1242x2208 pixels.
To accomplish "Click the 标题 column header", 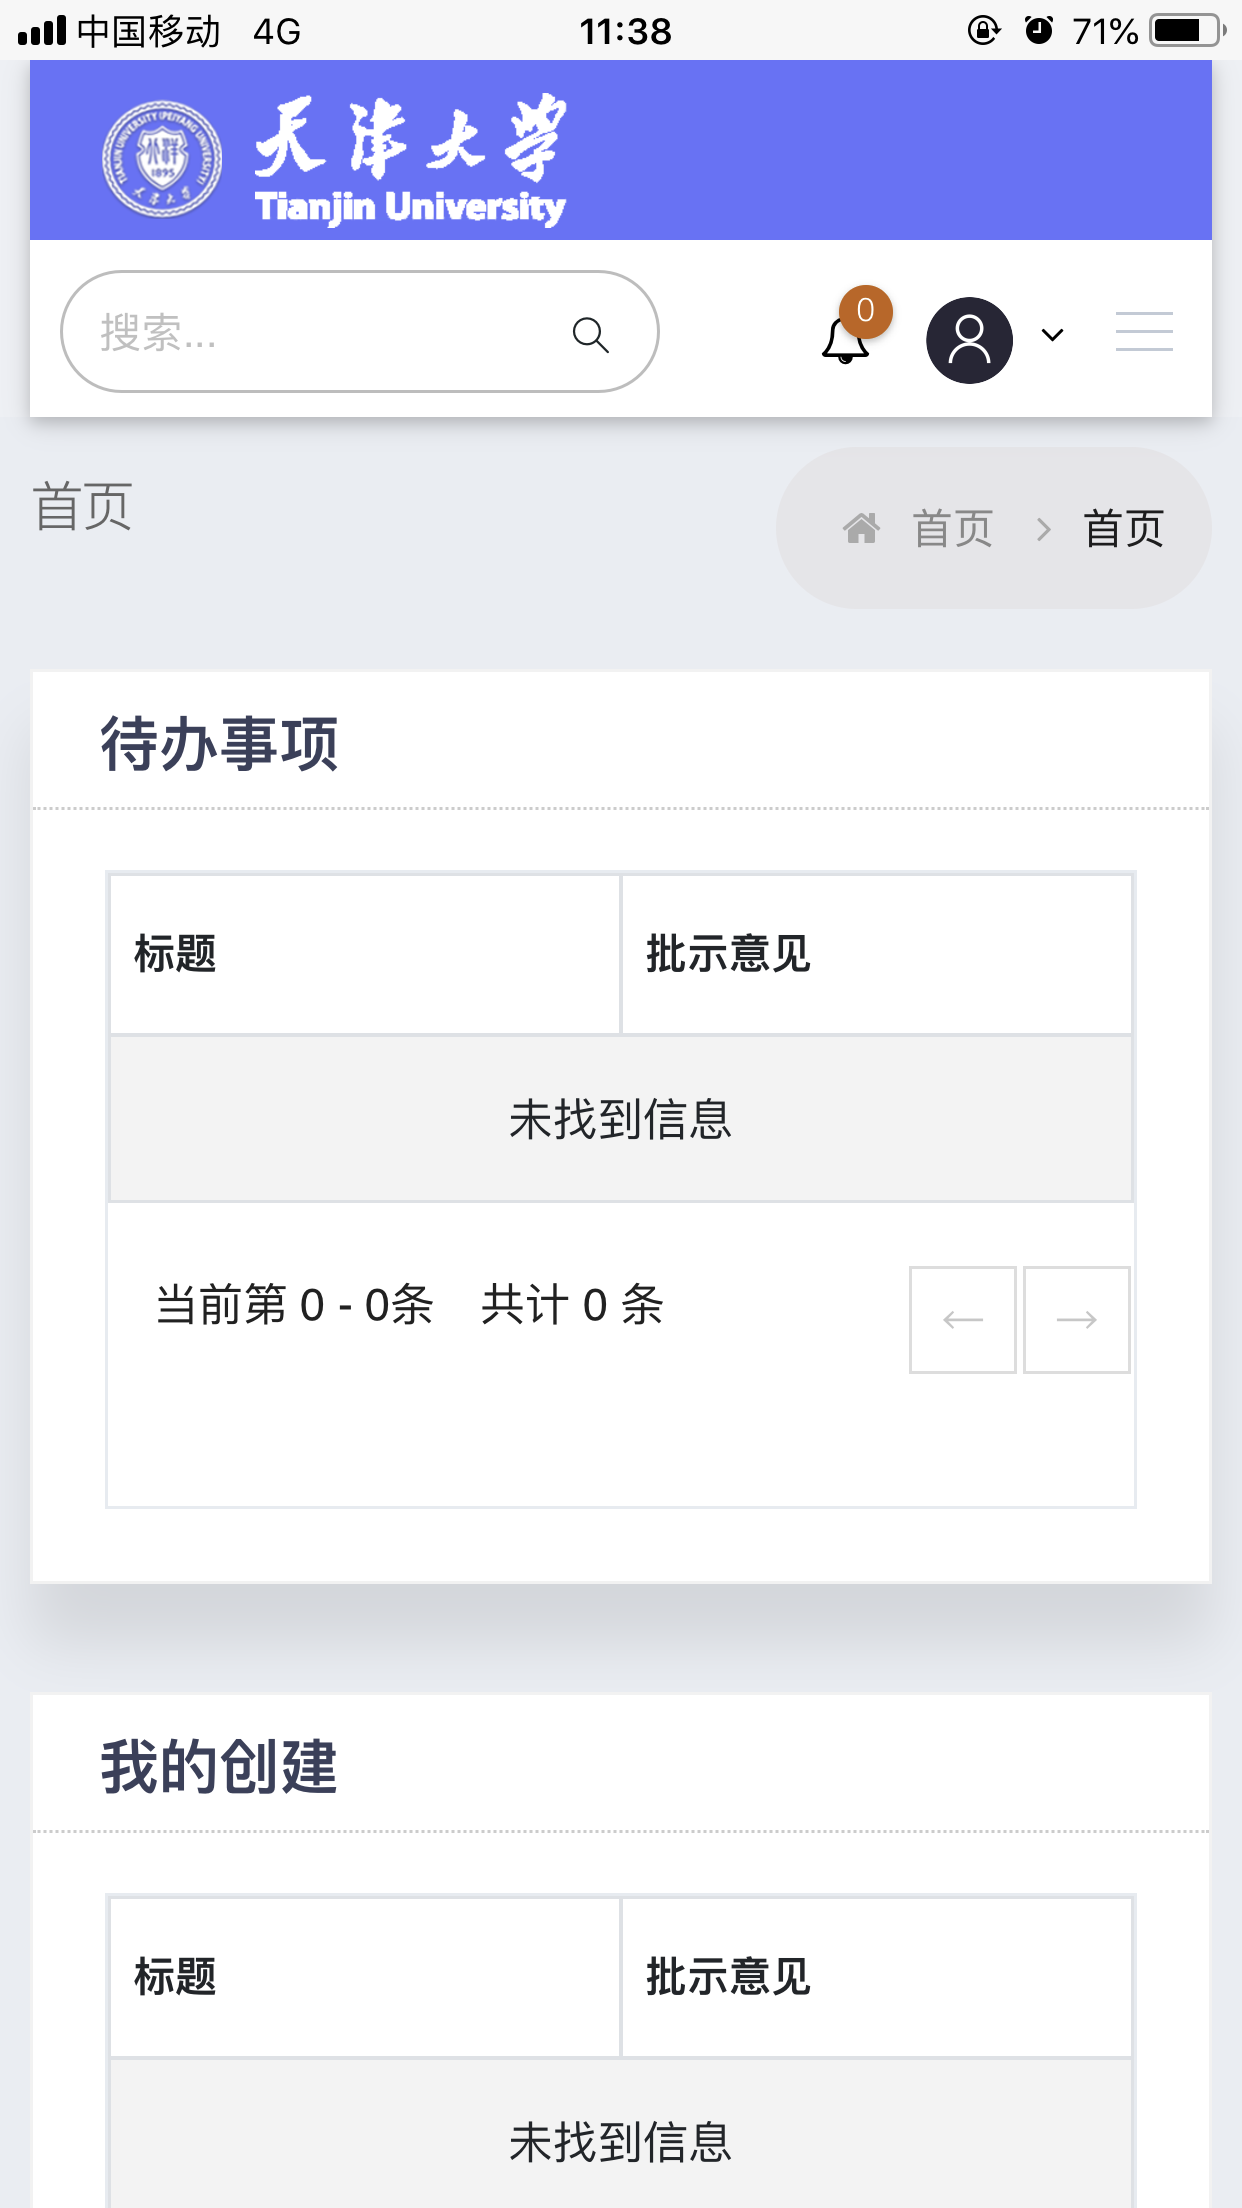I will [x=175, y=954].
